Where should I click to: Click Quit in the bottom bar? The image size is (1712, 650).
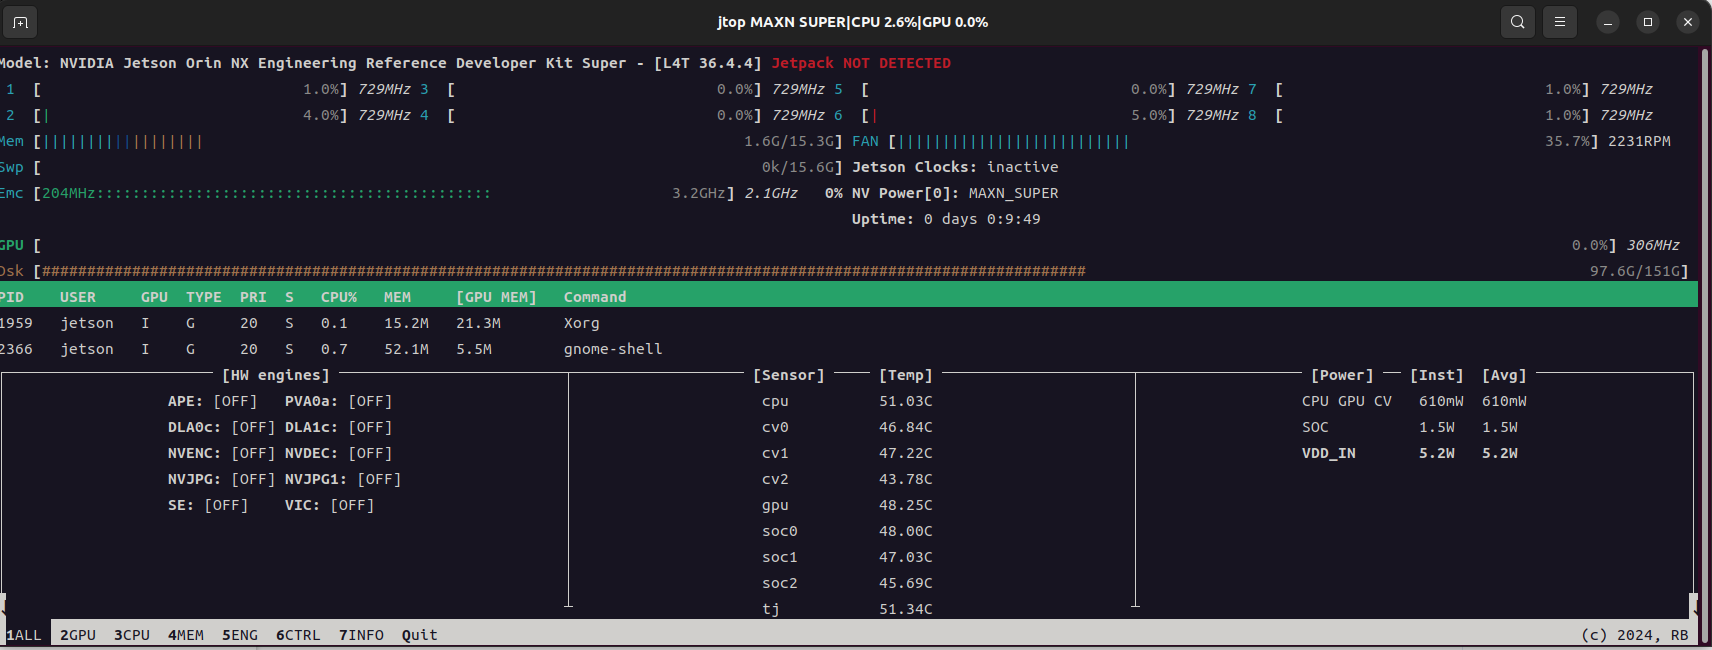click(420, 635)
